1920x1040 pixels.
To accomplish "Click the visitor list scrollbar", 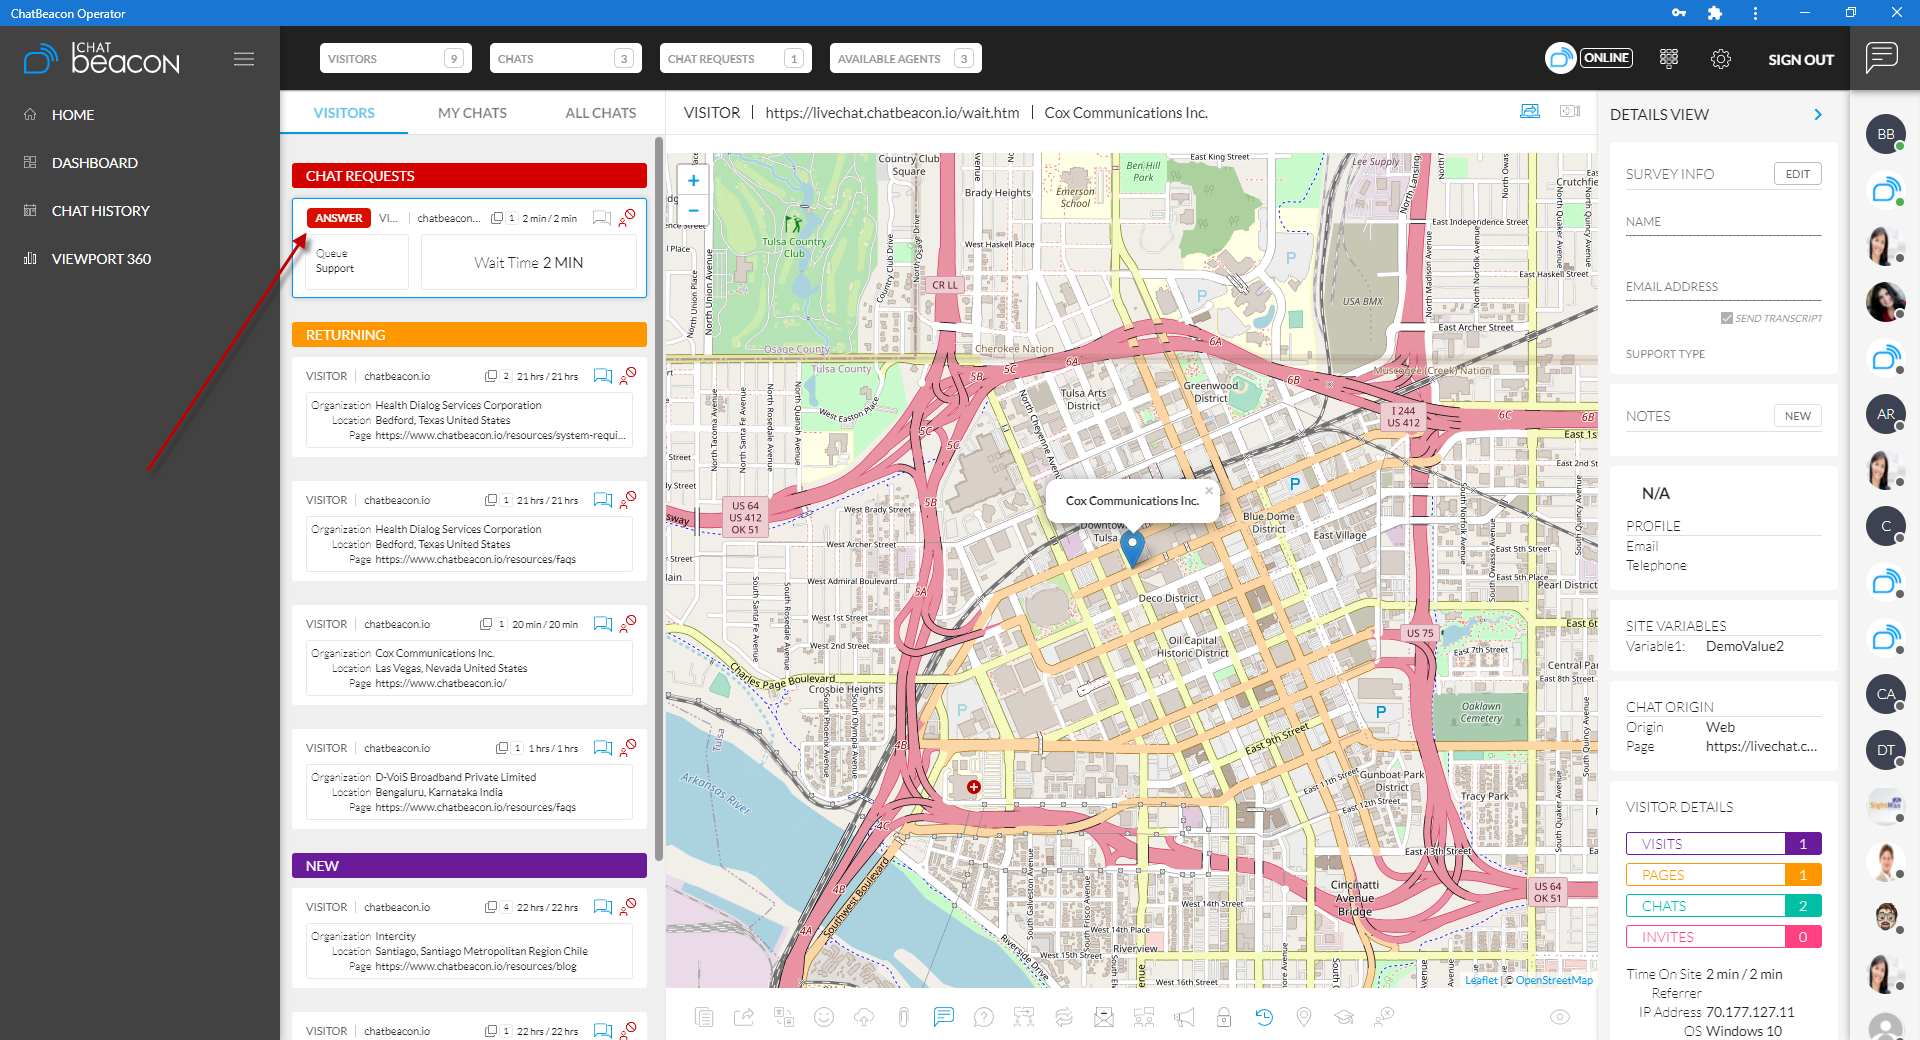I will 658,498.
